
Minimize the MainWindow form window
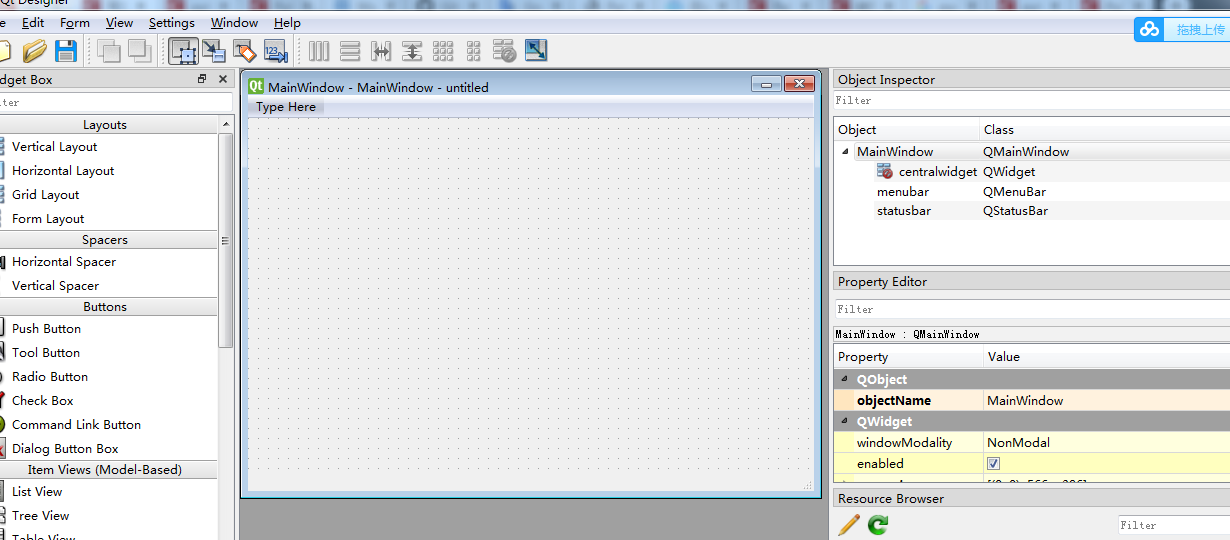[766, 85]
